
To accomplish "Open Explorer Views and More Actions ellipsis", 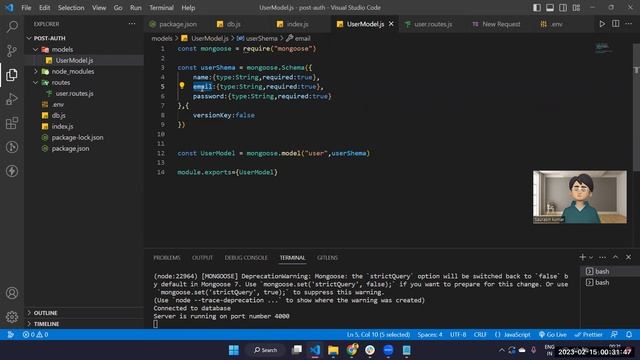I will pos(132,24).
